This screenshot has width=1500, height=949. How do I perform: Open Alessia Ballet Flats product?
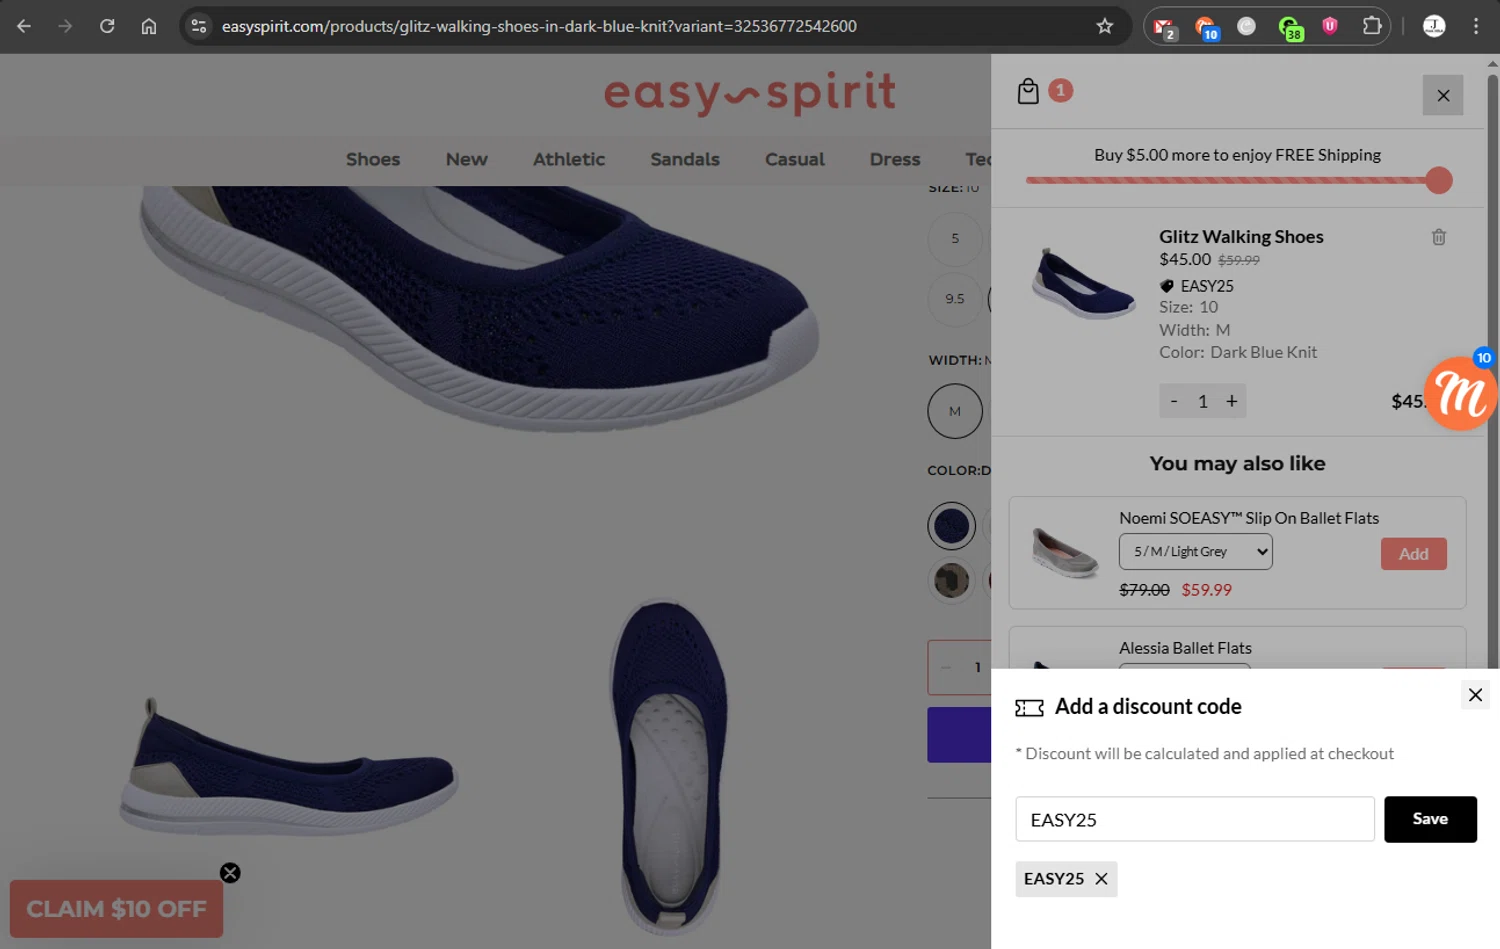click(x=1185, y=648)
